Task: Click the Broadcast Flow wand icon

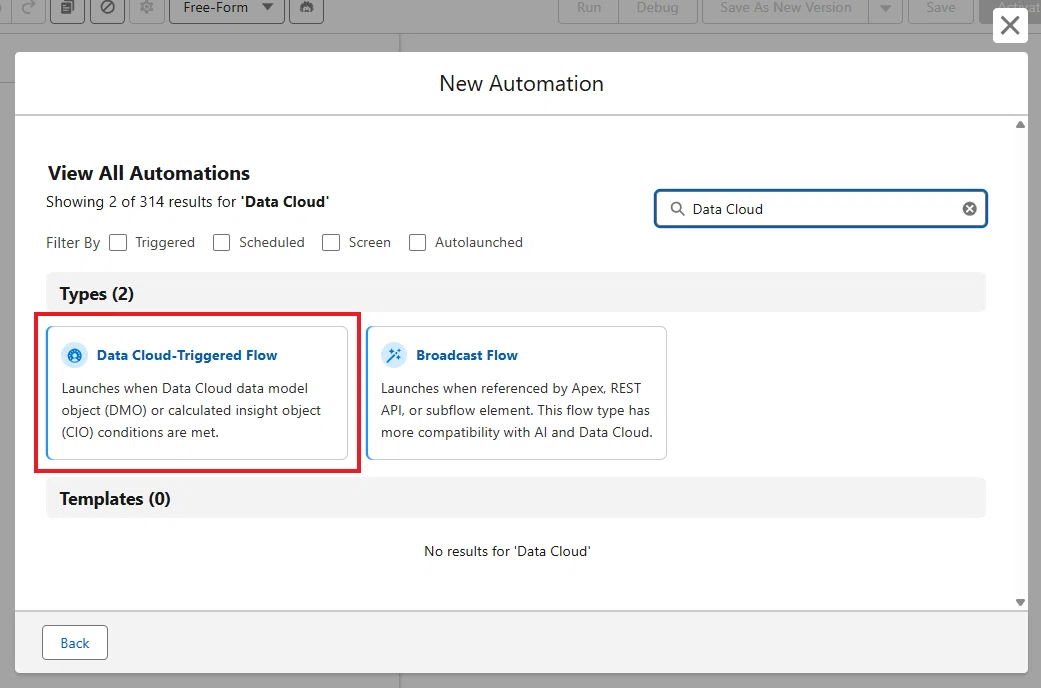Action: [394, 355]
